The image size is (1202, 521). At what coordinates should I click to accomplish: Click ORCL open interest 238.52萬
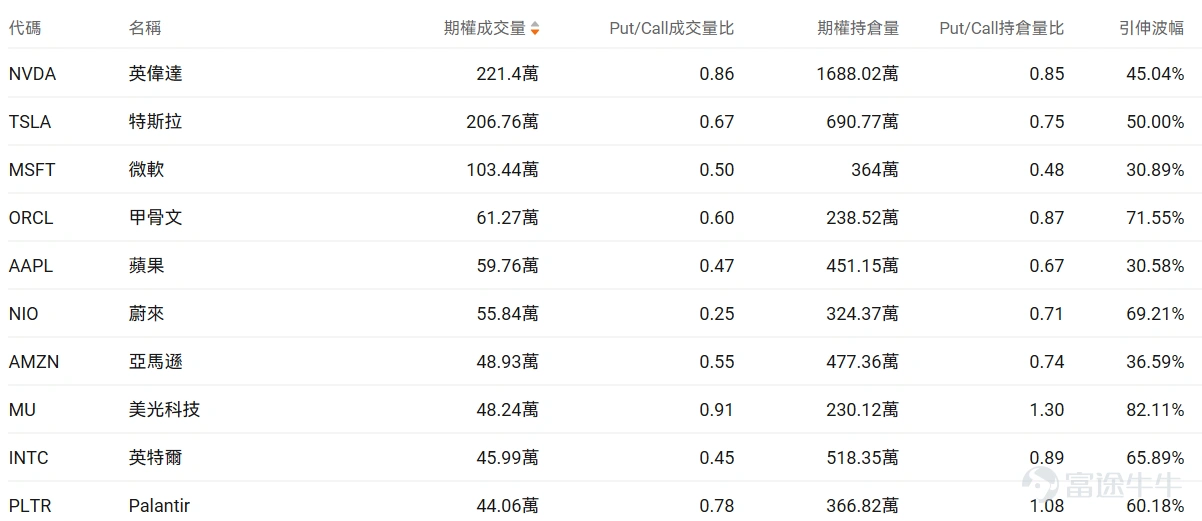point(863,218)
